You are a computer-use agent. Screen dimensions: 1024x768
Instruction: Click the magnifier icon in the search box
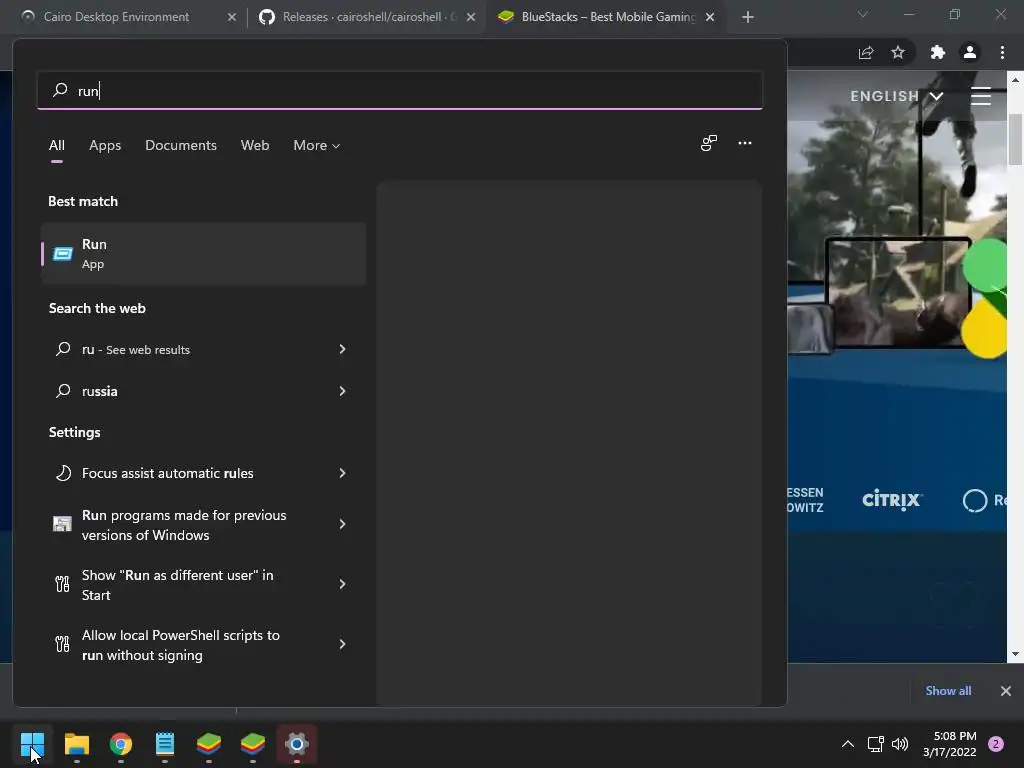click(60, 89)
